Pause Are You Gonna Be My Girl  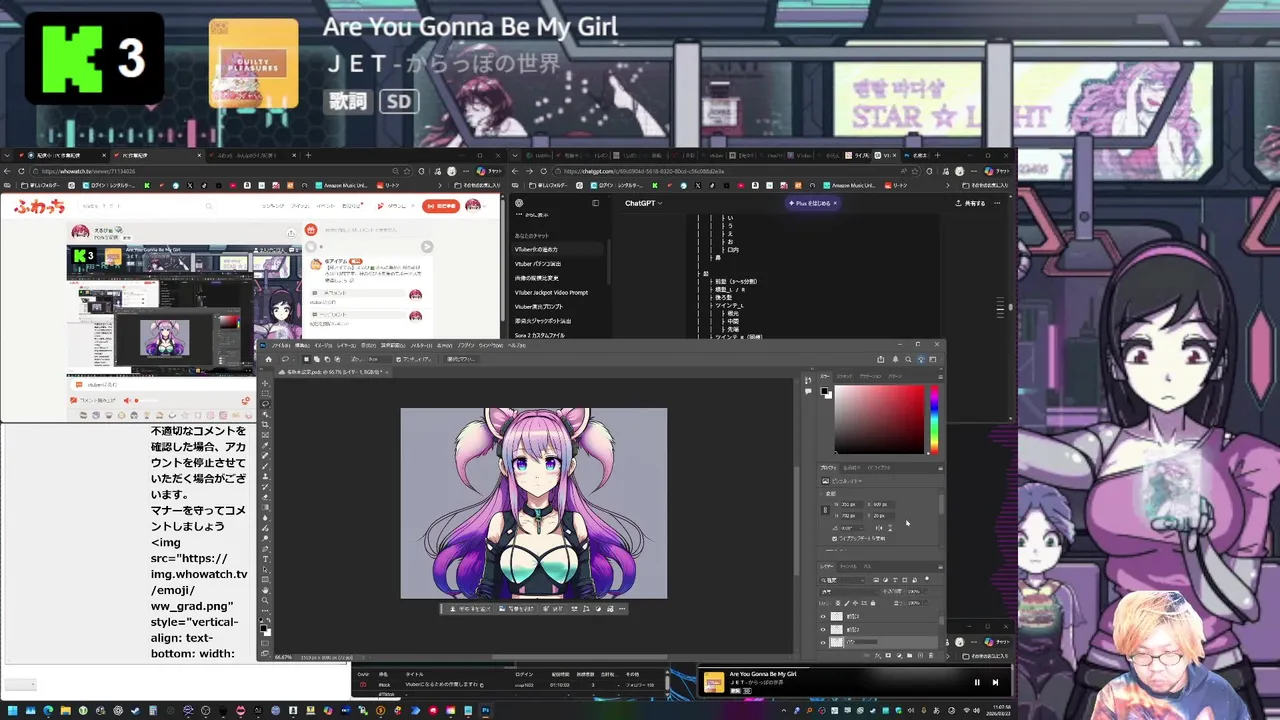coord(977,682)
